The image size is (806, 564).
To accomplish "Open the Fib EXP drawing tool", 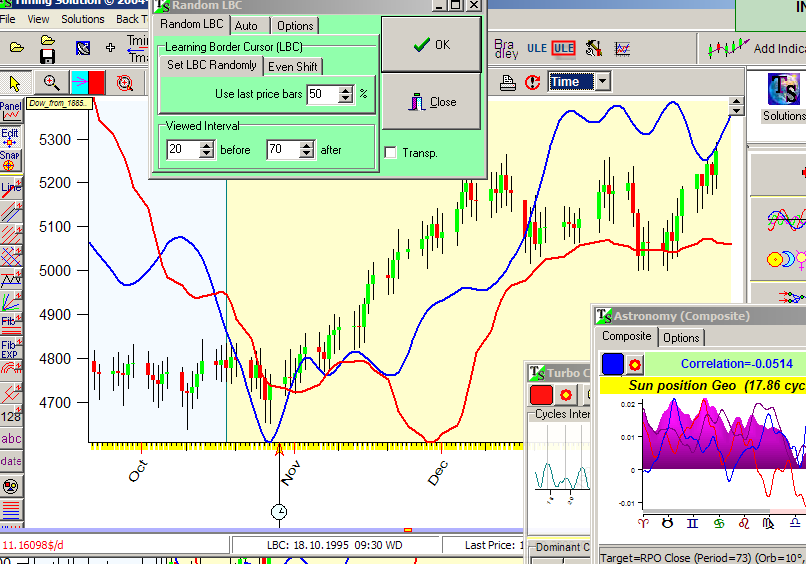I will tap(11, 350).
